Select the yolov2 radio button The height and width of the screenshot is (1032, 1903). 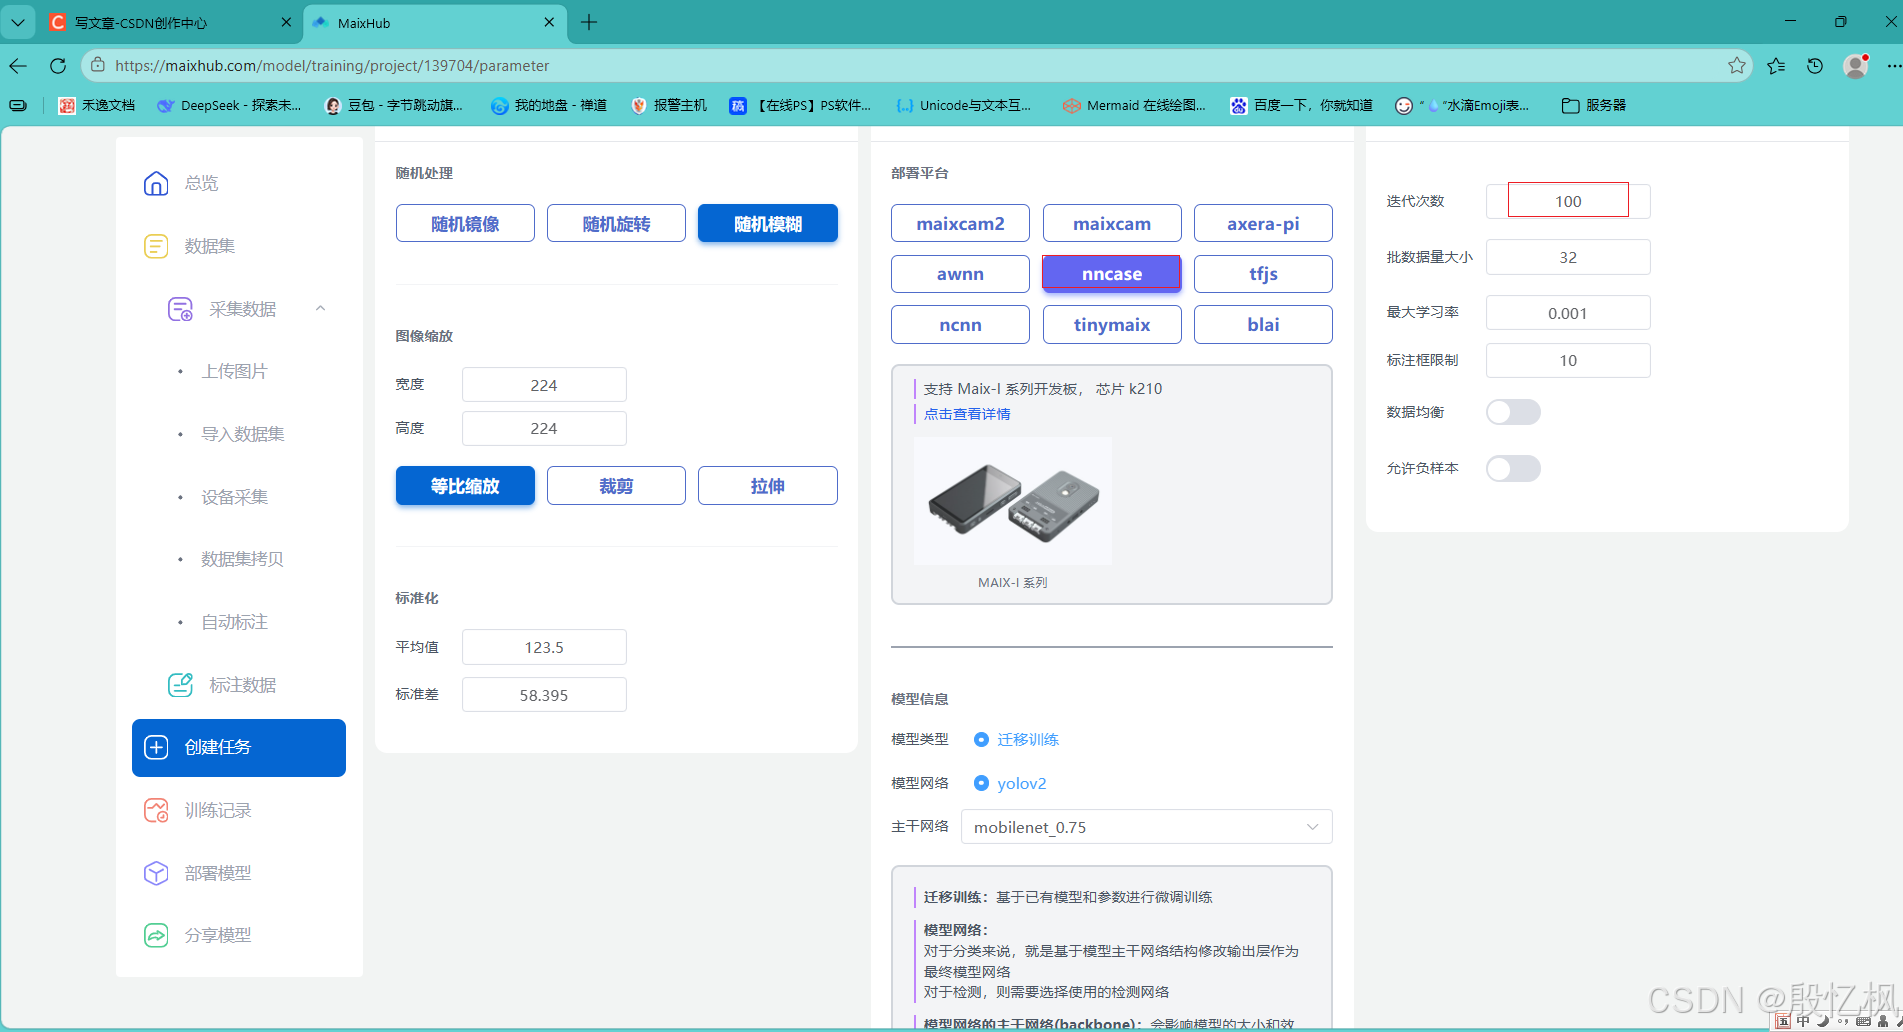(x=981, y=783)
